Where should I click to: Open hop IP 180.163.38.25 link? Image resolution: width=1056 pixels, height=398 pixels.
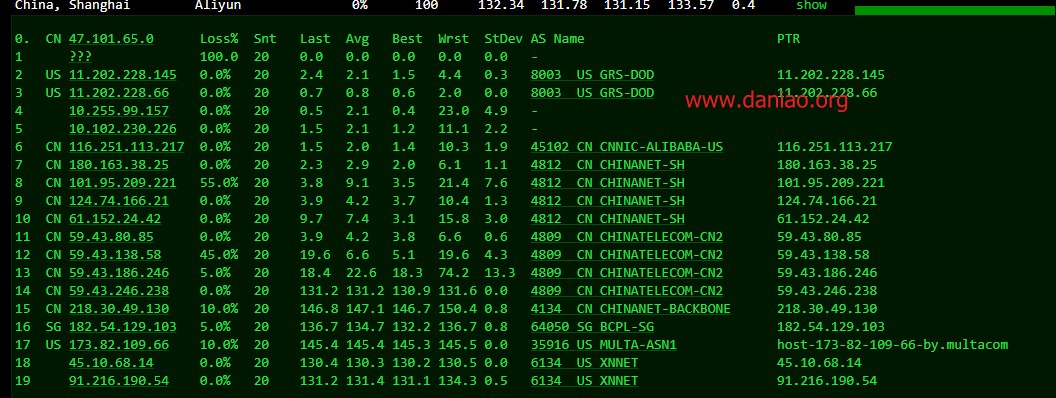click(119, 165)
